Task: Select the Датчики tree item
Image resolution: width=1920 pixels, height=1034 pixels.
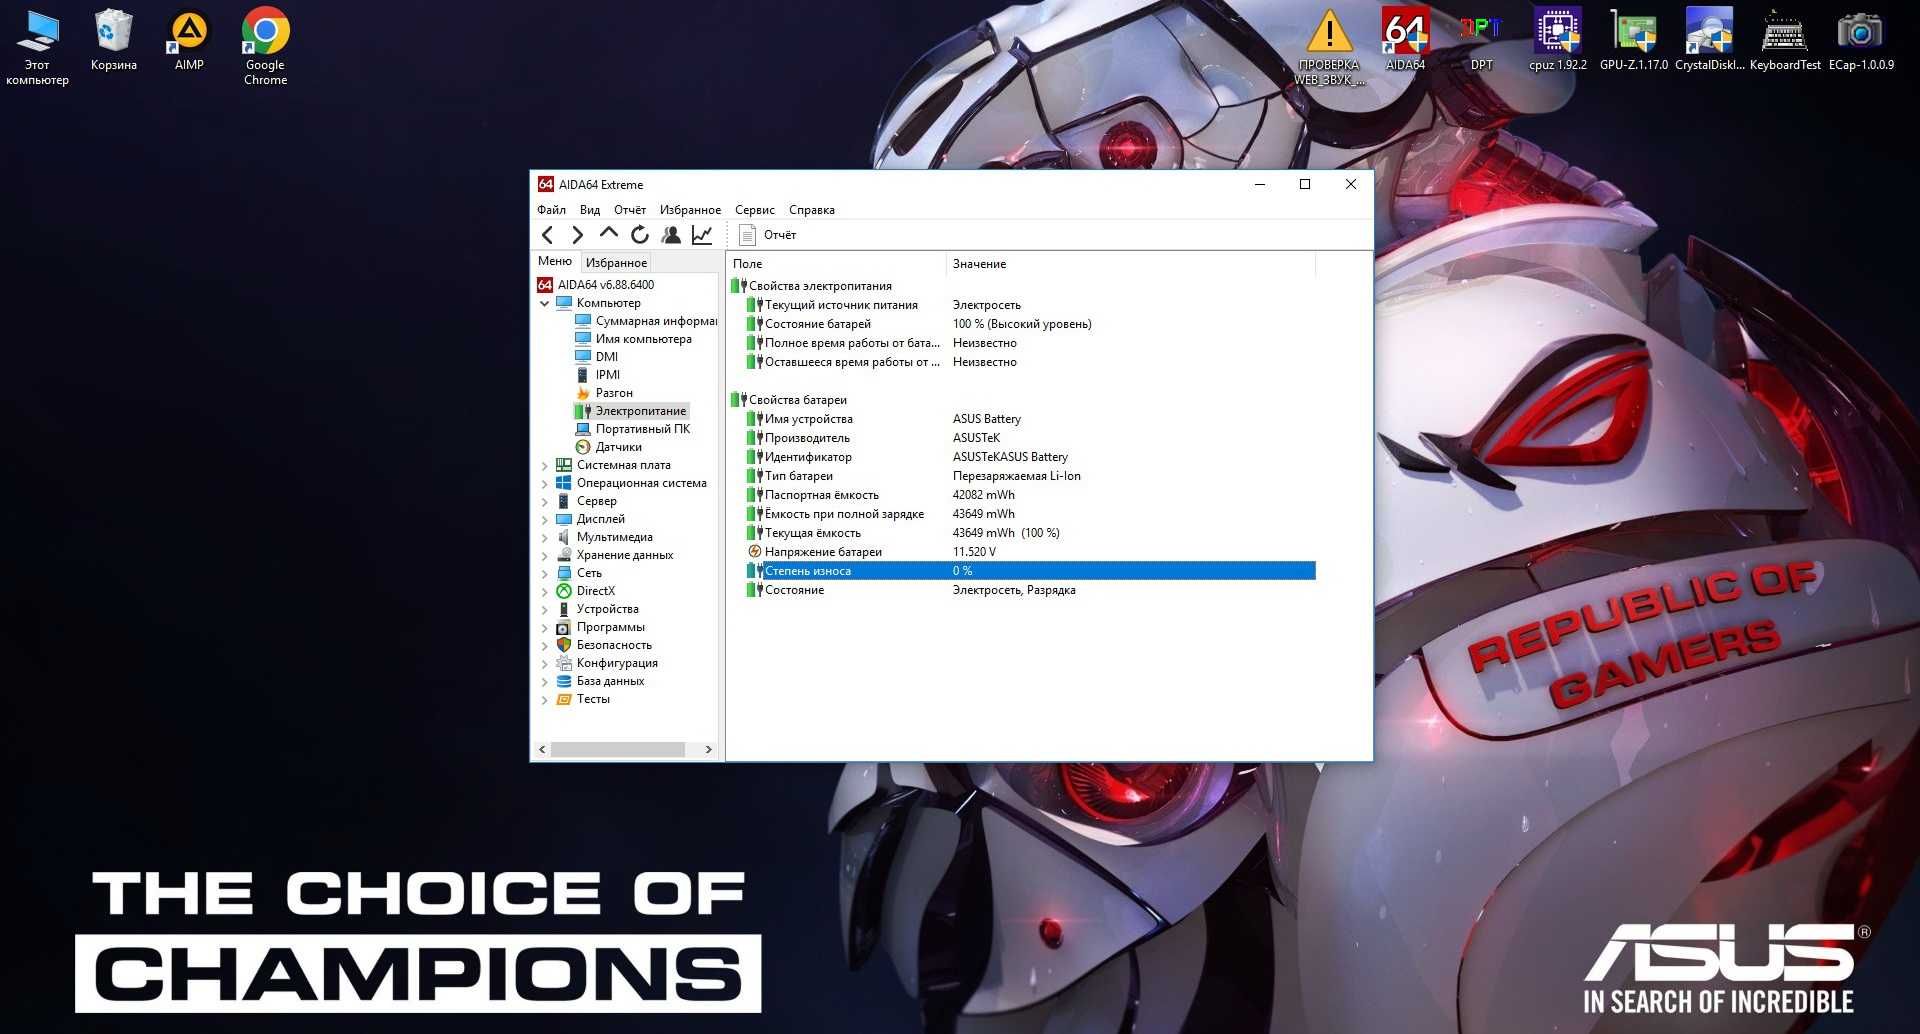Action: 608,447
